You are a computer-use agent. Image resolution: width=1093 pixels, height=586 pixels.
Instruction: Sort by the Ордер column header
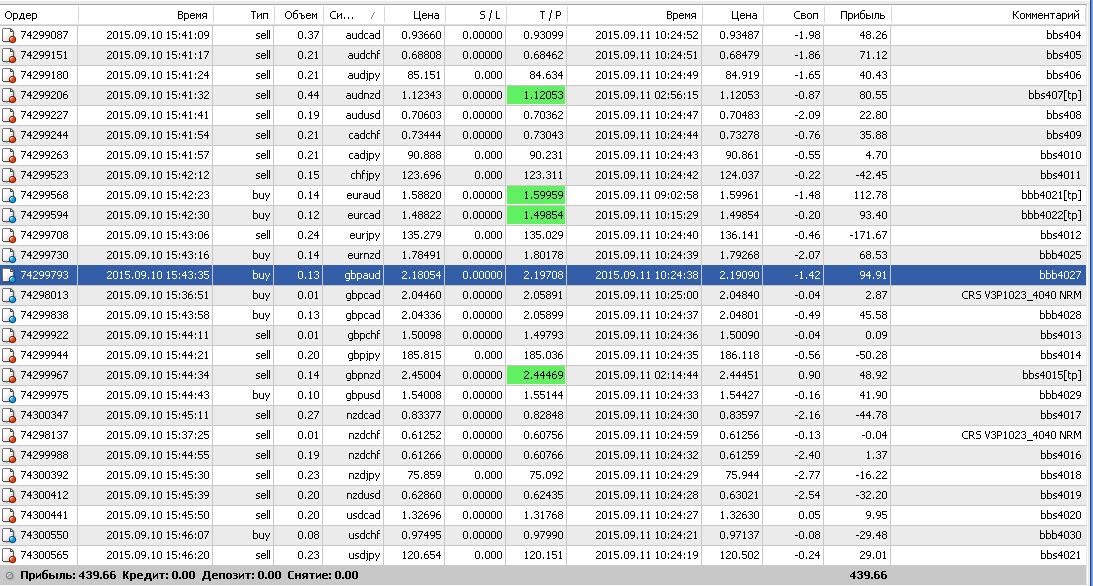[39, 15]
